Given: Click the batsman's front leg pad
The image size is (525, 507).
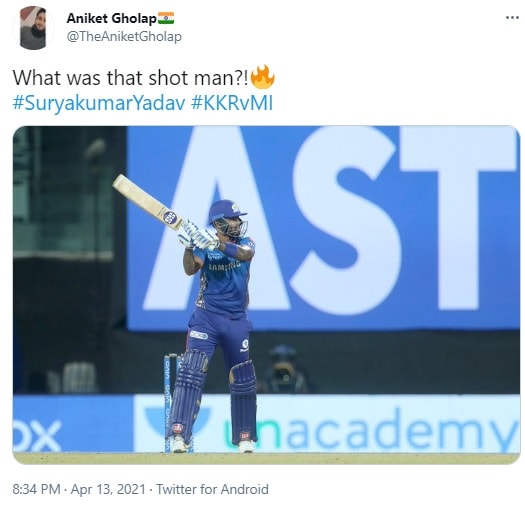Looking at the screenshot, I should tap(243, 402).
